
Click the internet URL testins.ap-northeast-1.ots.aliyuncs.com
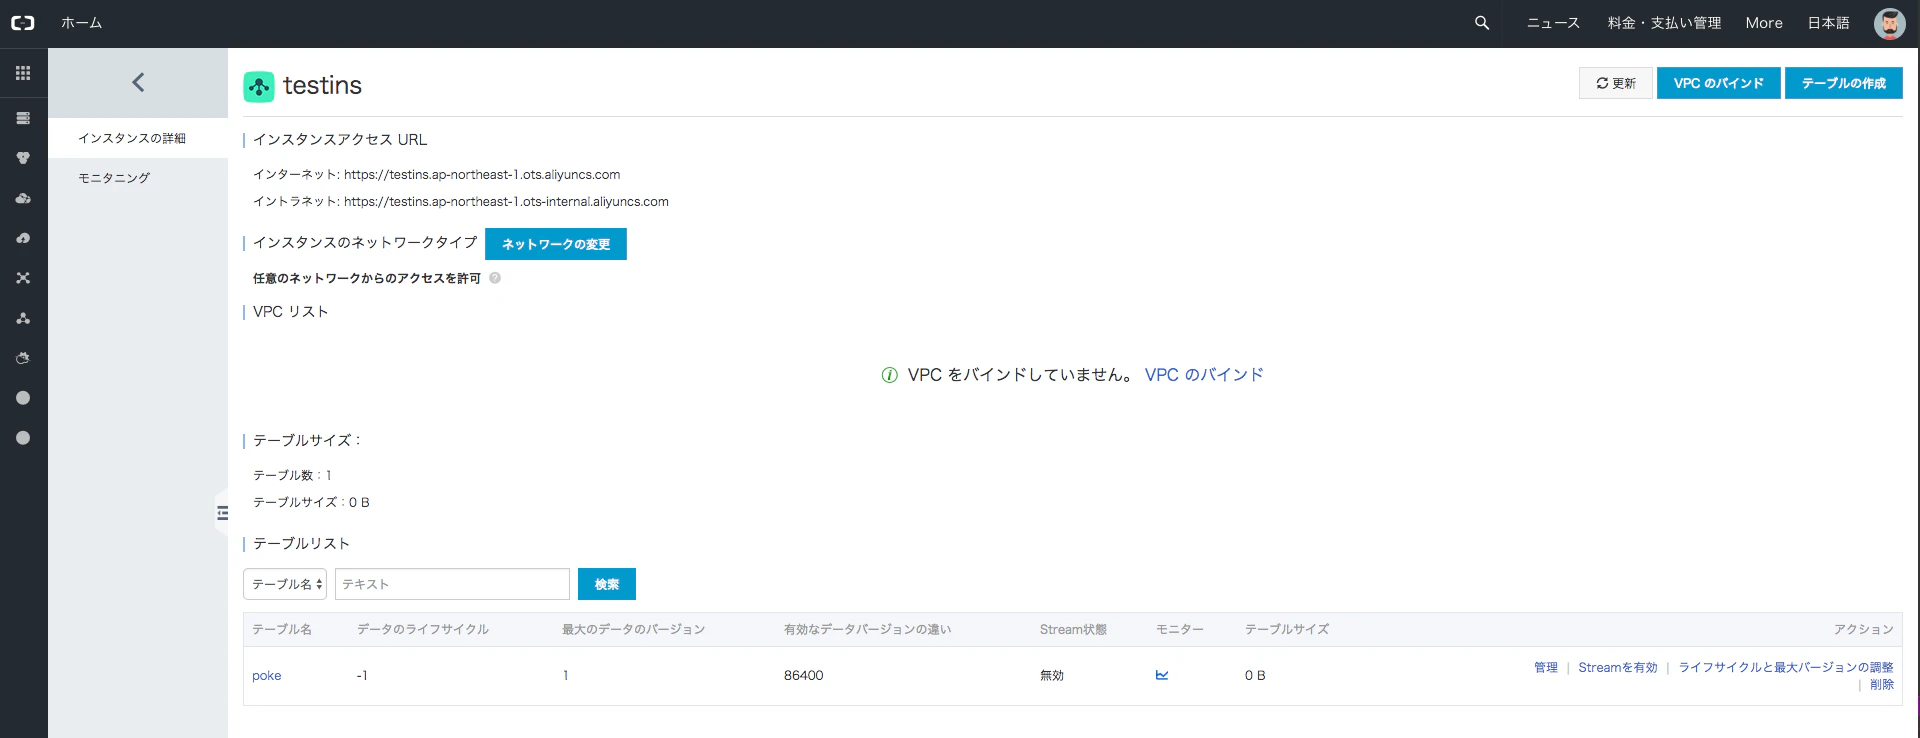point(482,174)
